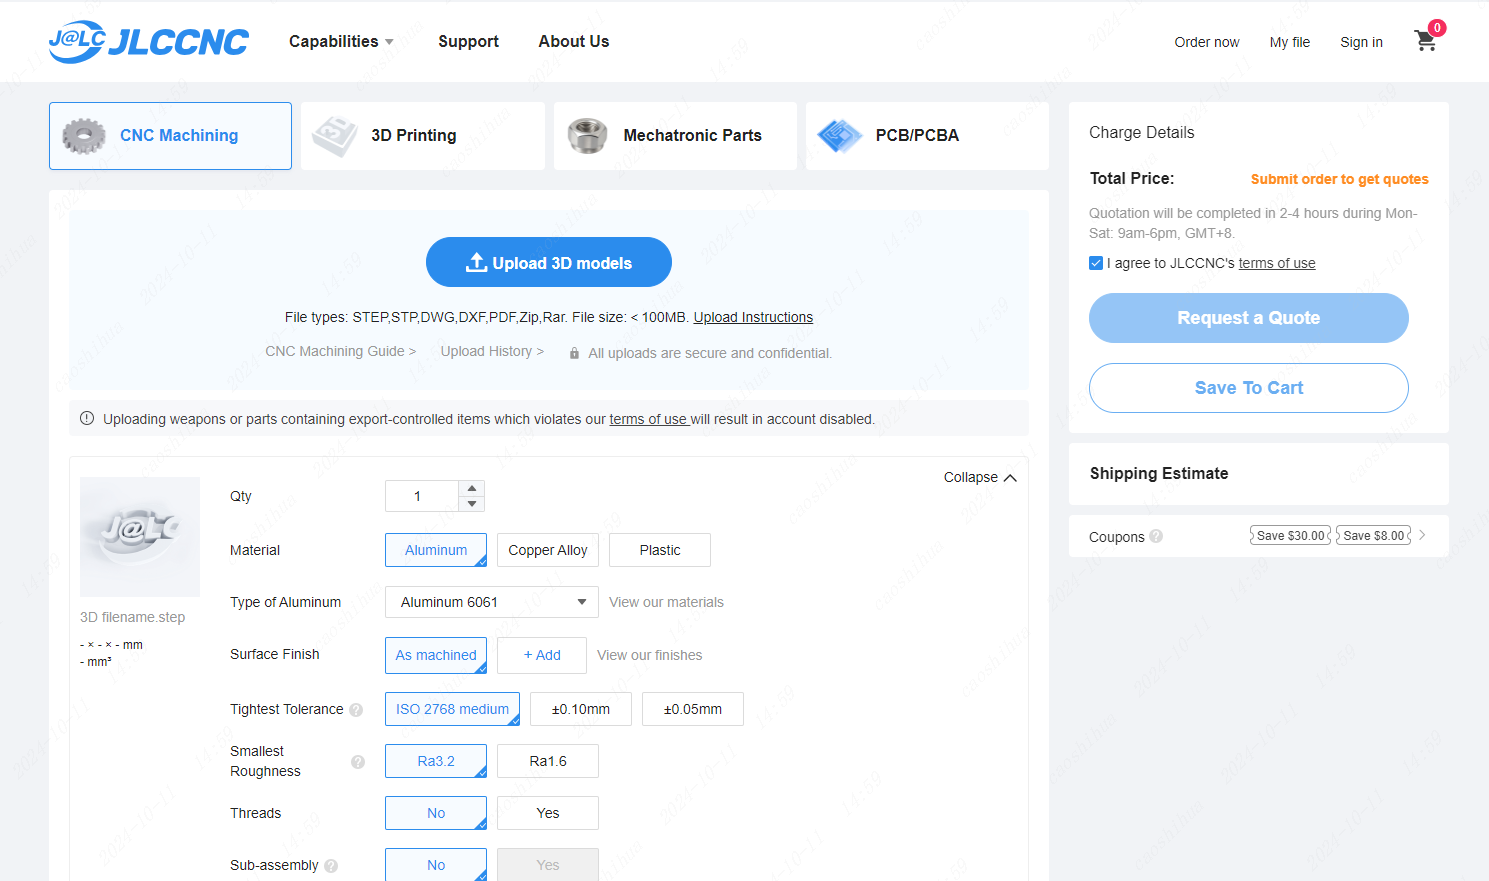Click the lock icon beside secure uploads text
The width and height of the screenshot is (1489, 881).
coord(574,353)
